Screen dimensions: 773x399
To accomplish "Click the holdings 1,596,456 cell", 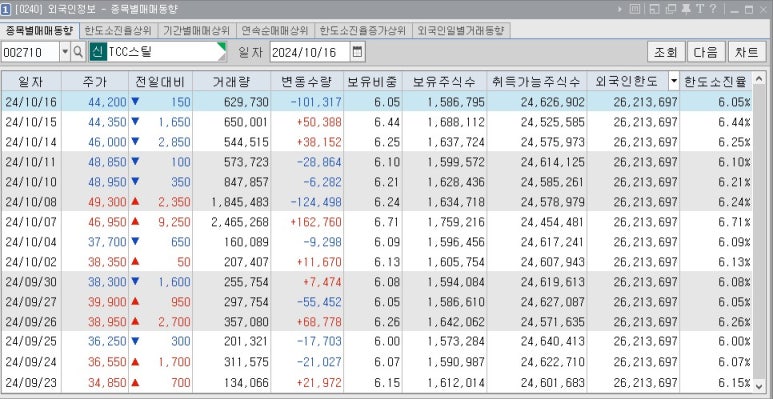I will coord(444,242).
